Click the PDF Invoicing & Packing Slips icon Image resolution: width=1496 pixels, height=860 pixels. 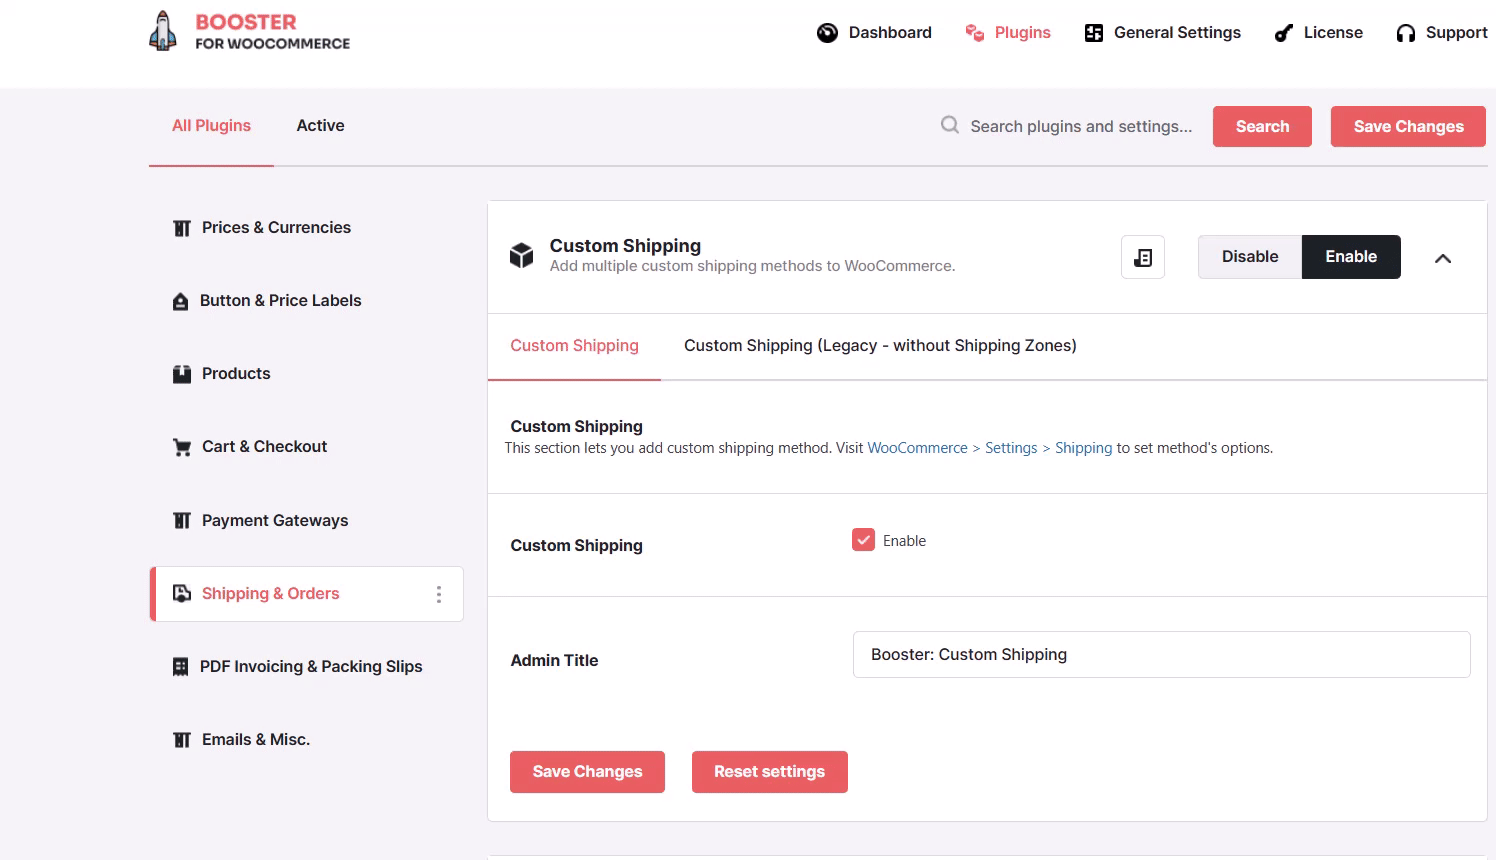pyautogui.click(x=180, y=667)
